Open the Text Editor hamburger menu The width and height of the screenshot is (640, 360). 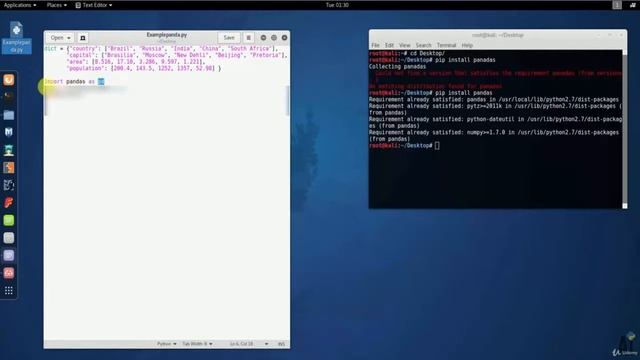[249, 38]
